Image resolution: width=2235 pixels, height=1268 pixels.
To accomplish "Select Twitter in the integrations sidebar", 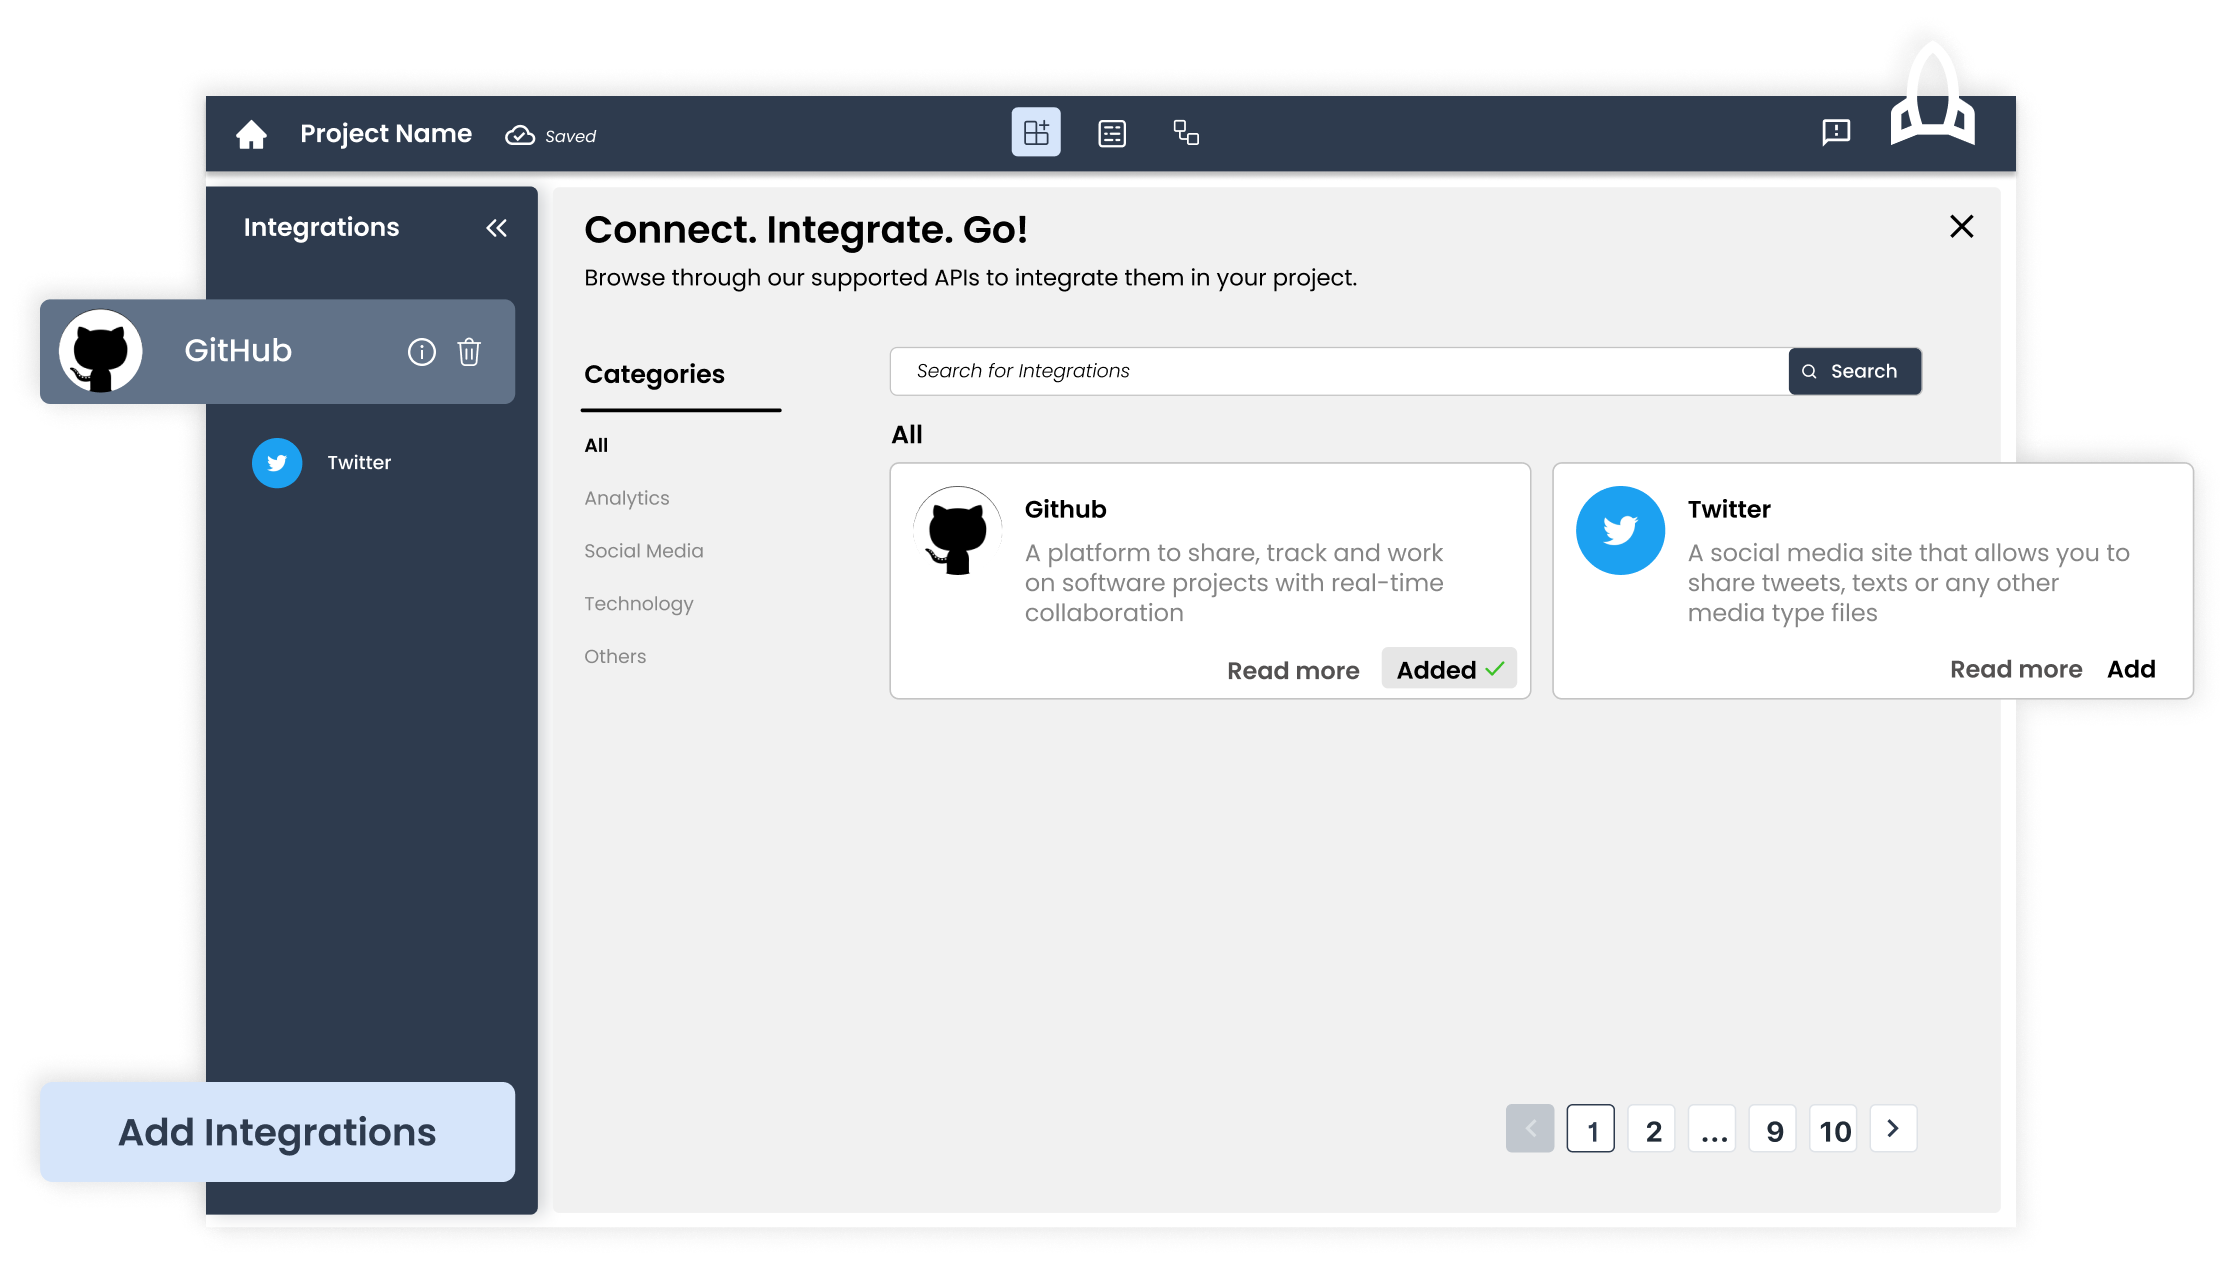I will pyautogui.click(x=358, y=463).
